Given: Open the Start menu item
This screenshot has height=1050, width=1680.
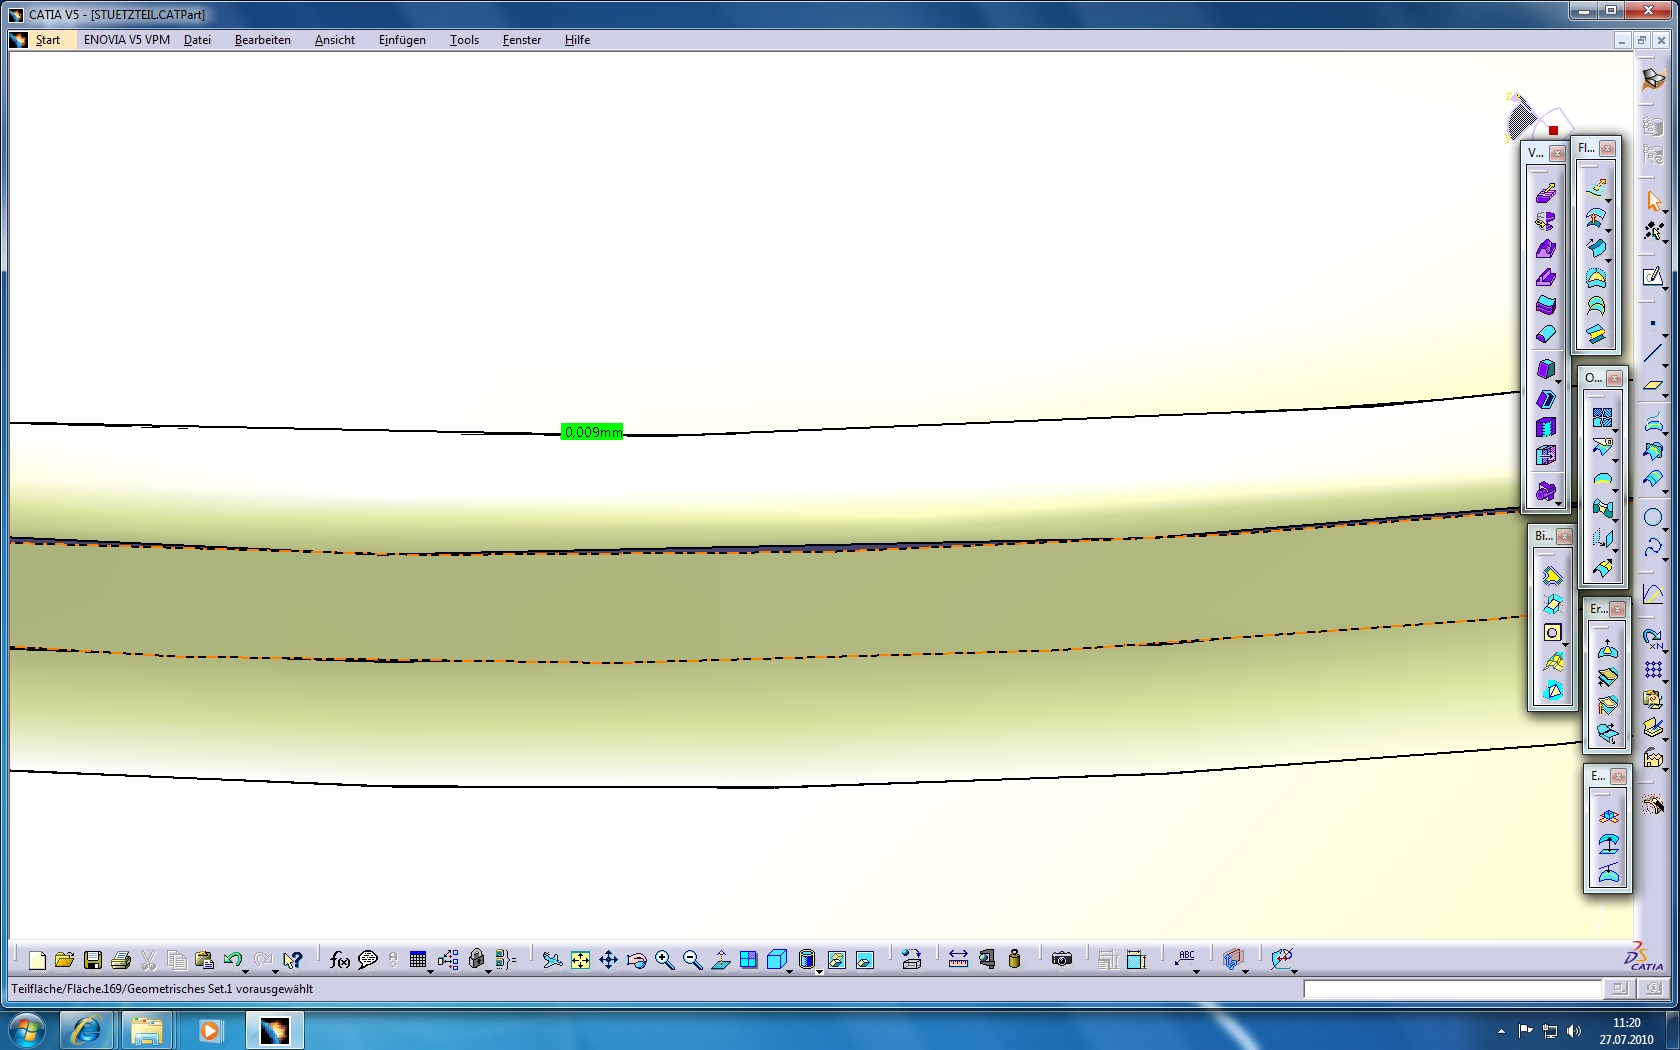Looking at the screenshot, I should [x=48, y=40].
